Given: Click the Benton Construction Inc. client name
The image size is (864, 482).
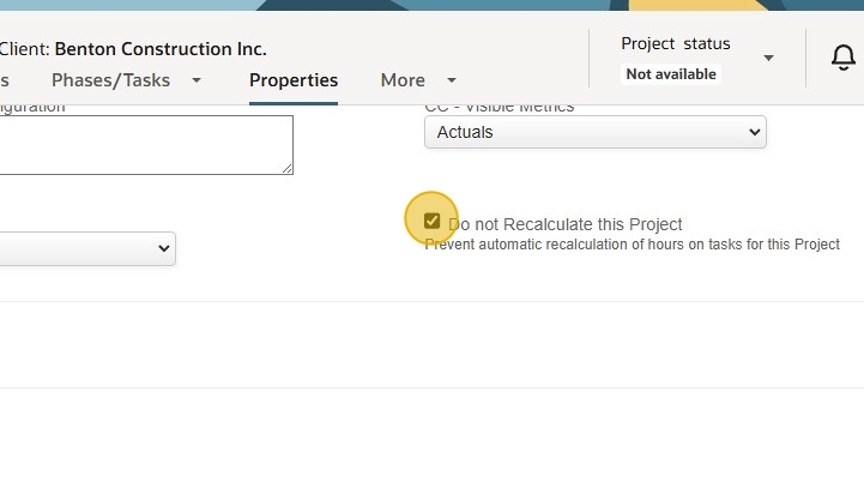Looking at the screenshot, I should coord(160,49).
